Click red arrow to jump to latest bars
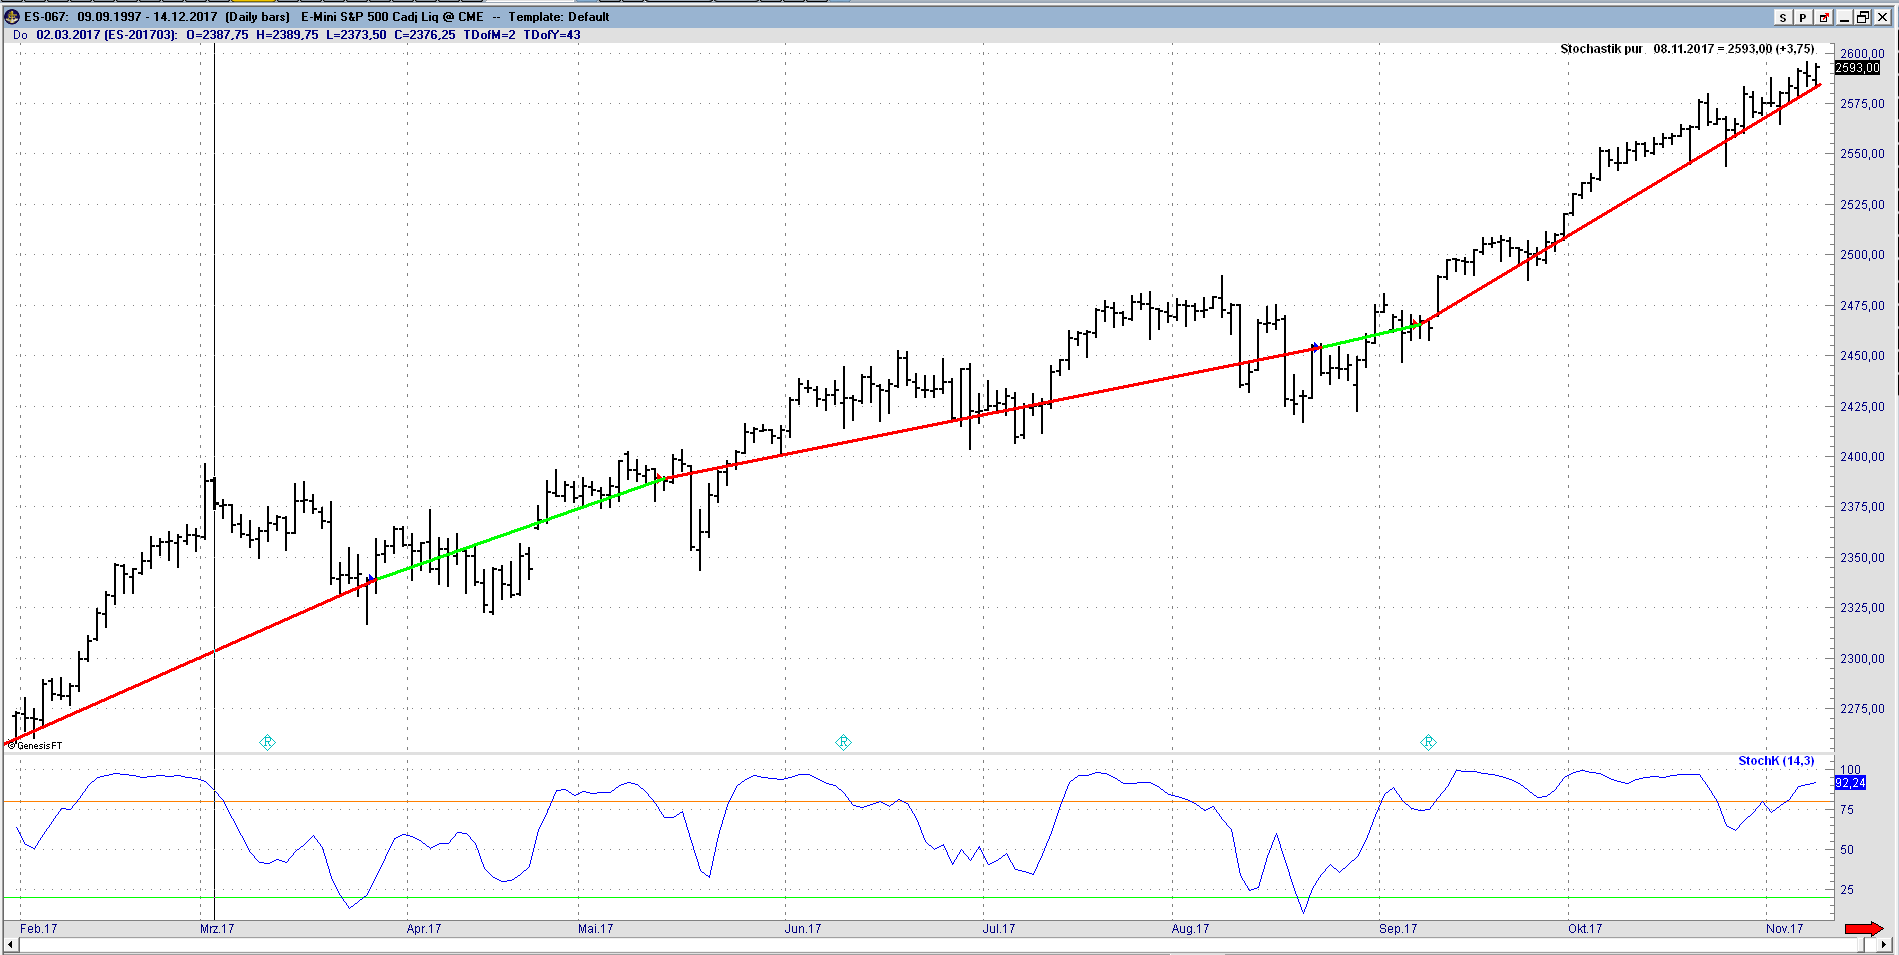 point(1863,929)
